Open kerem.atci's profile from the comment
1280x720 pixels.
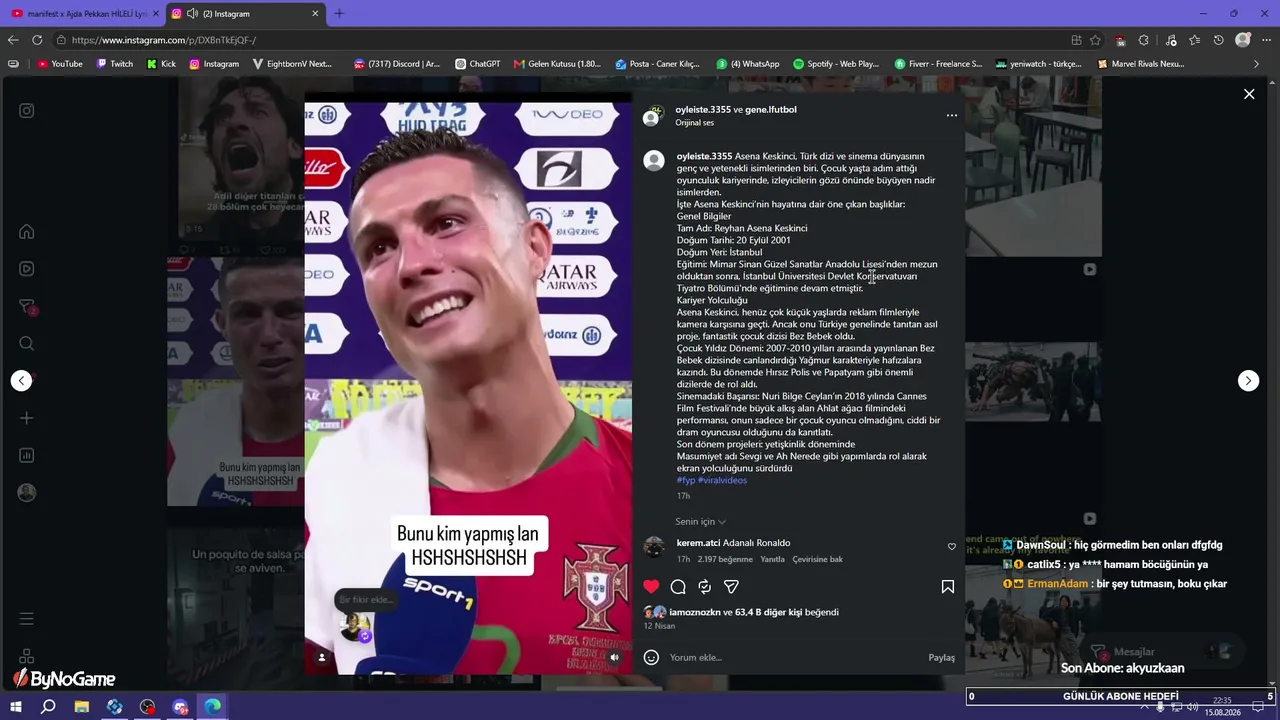click(698, 543)
